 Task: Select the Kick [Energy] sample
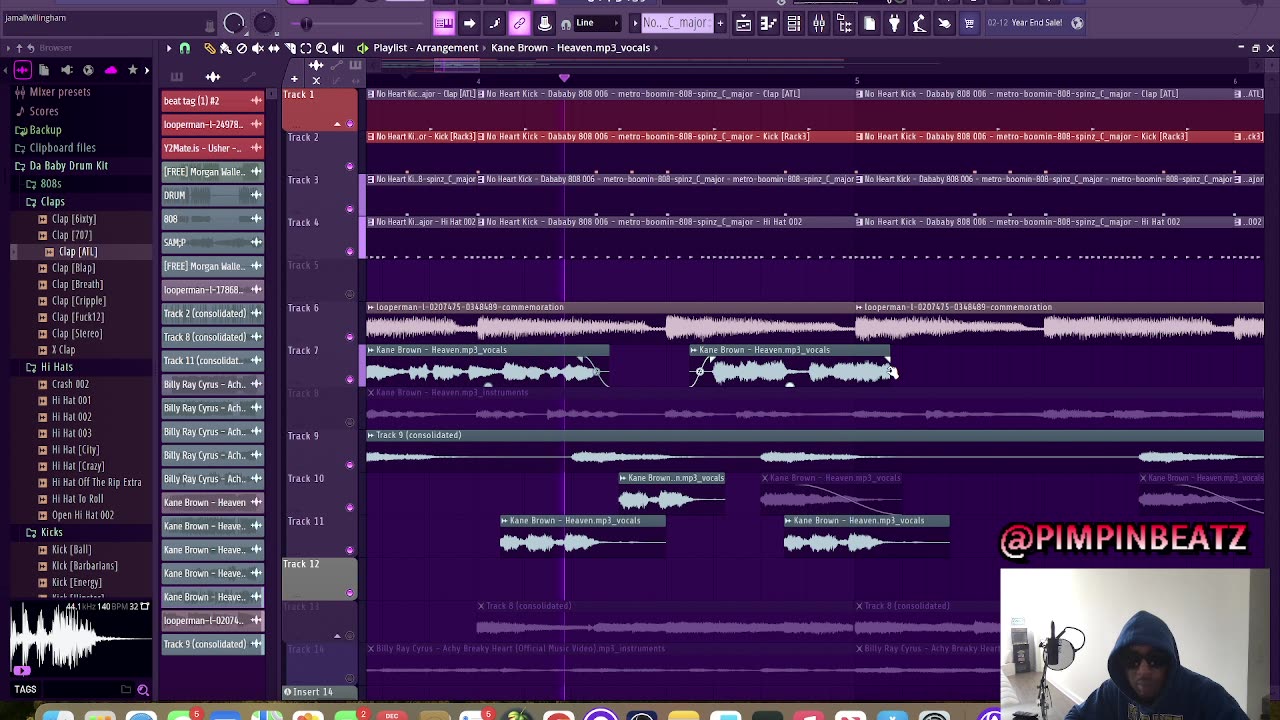coord(70,582)
